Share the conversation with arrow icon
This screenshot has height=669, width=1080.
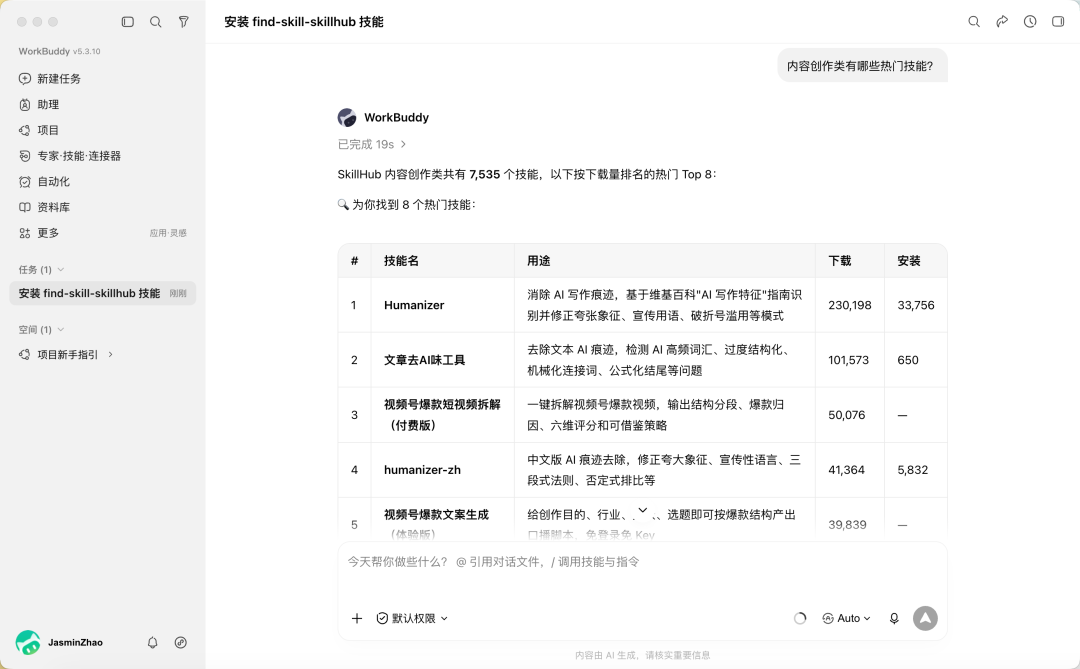1002,21
